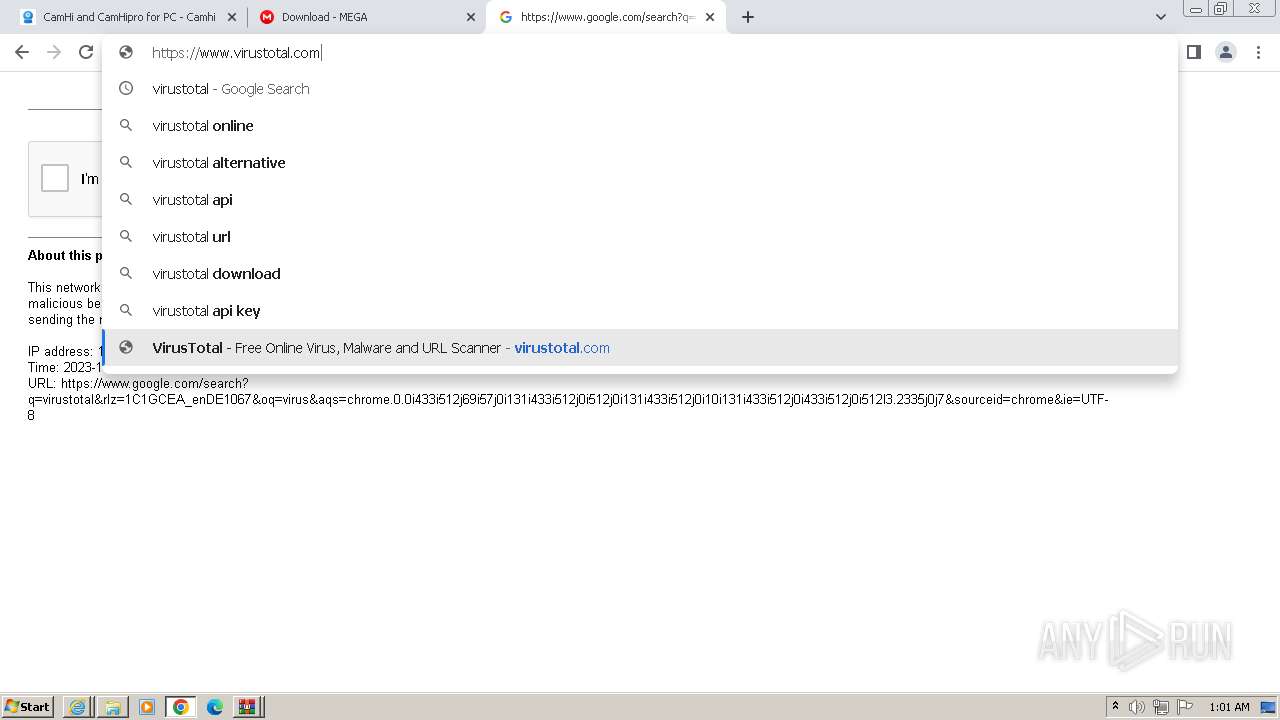This screenshot has height=720, width=1280.
Task: Open the network tray icon
Action: click(1161, 707)
